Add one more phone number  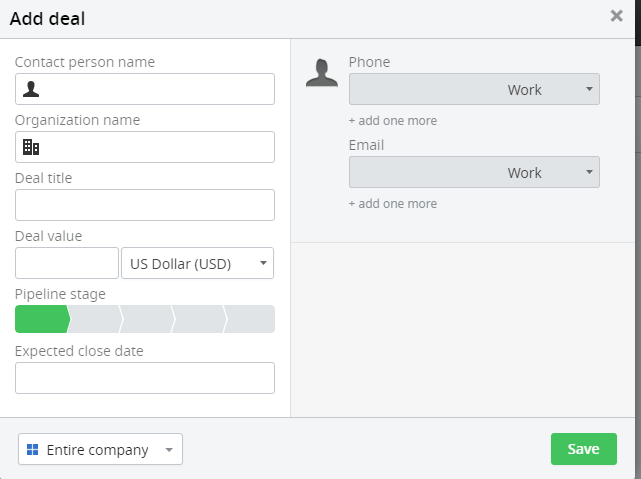click(393, 121)
